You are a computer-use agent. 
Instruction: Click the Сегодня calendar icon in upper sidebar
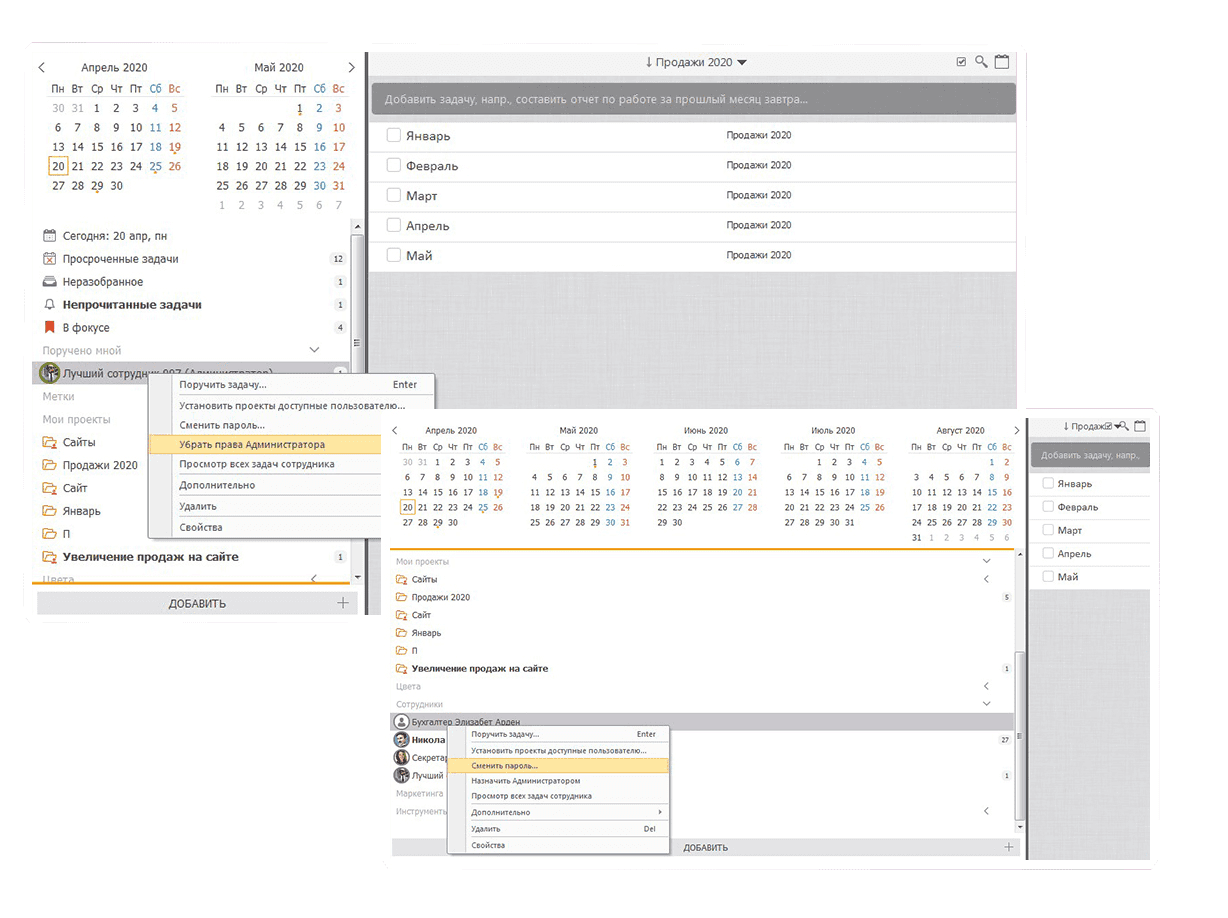50,236
